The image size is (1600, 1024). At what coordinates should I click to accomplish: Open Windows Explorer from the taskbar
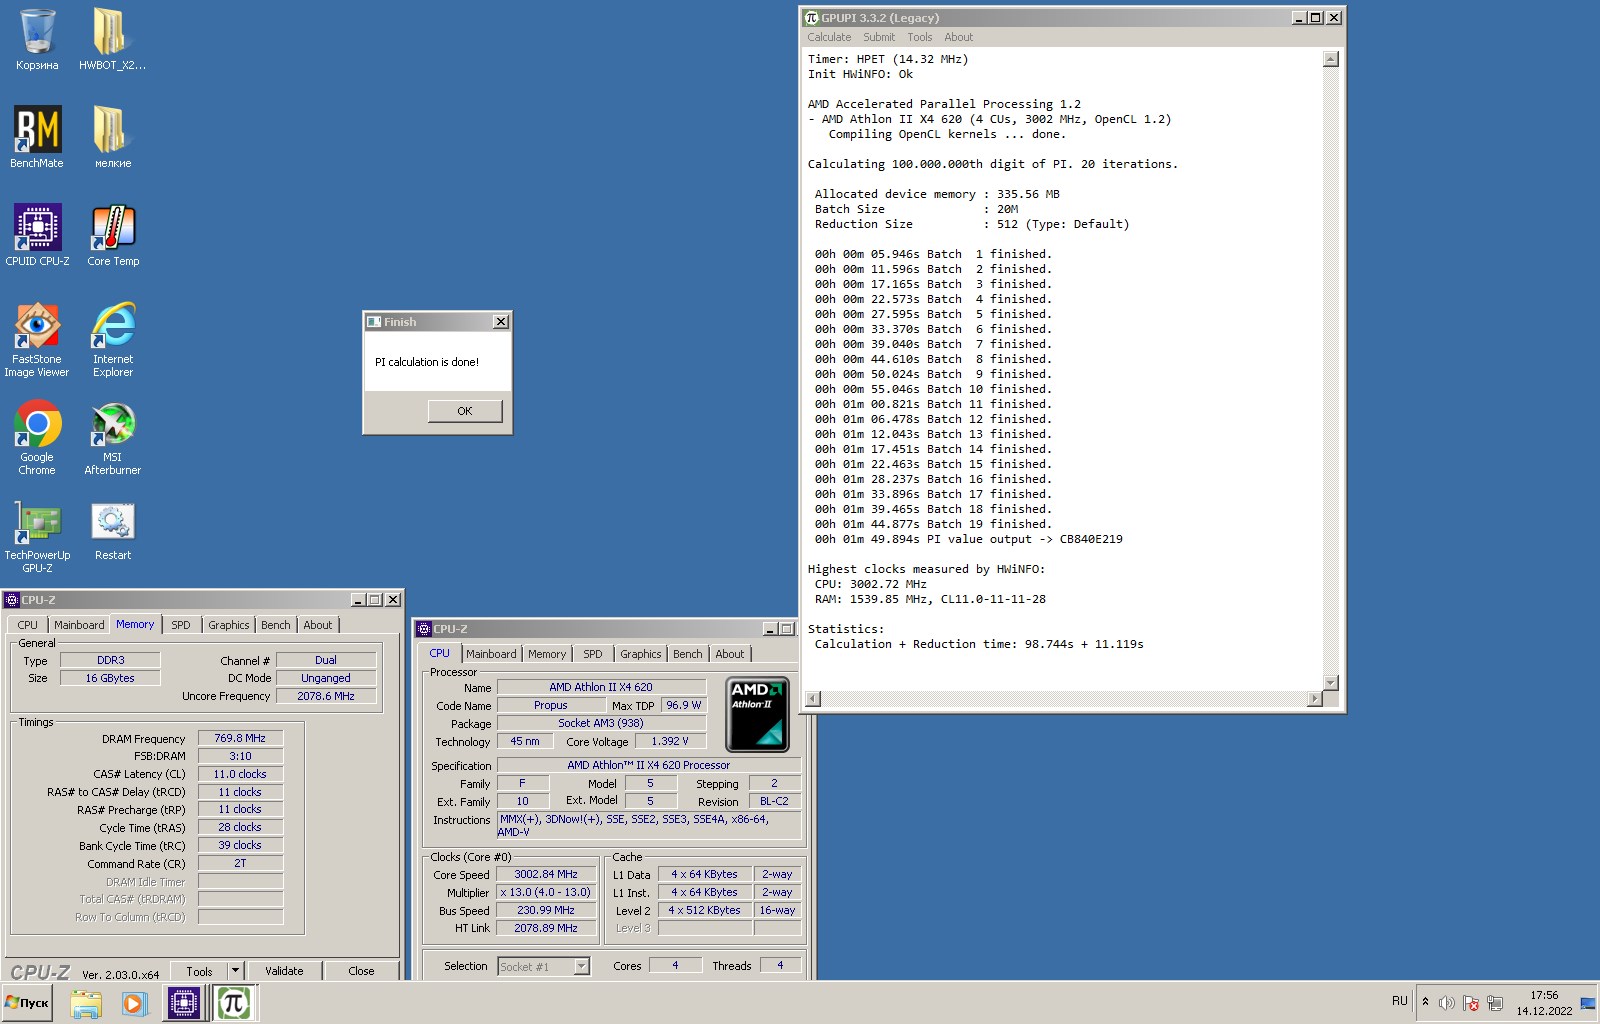pyautogui.click(x=86, y=1003)
